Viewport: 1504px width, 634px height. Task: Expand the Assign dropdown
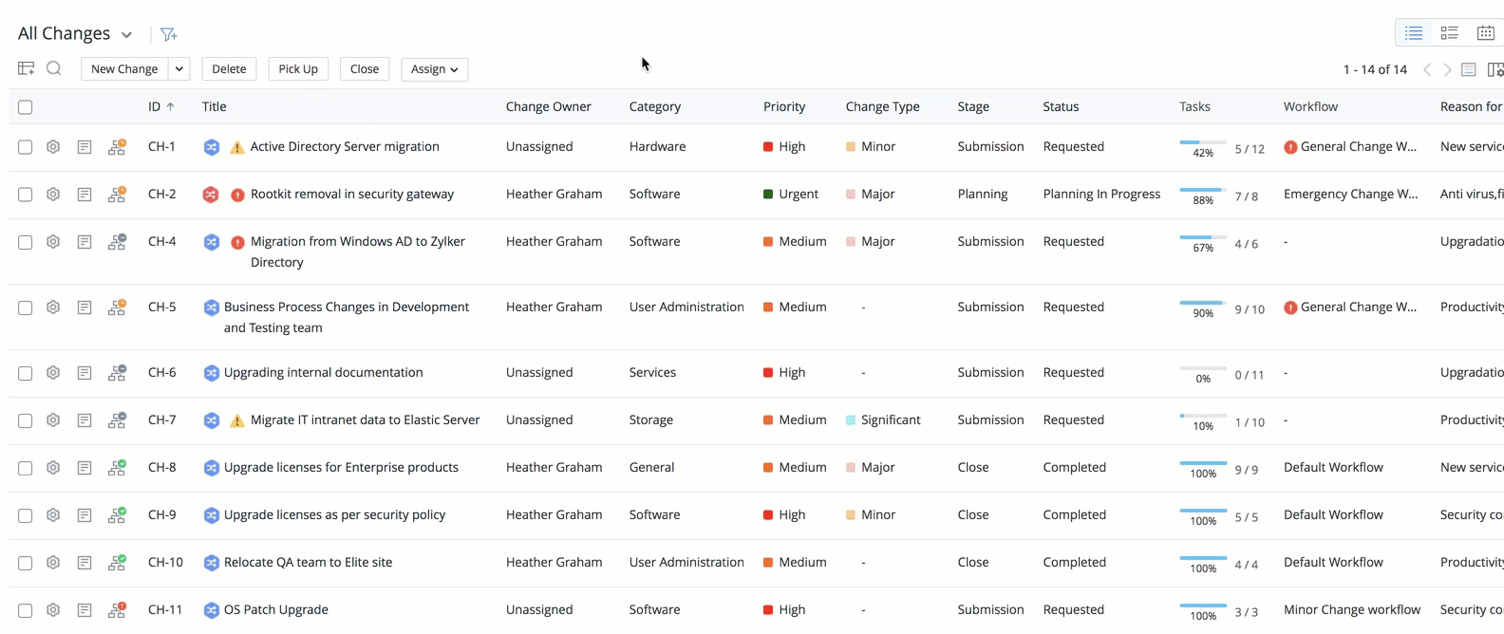(434, 69)
